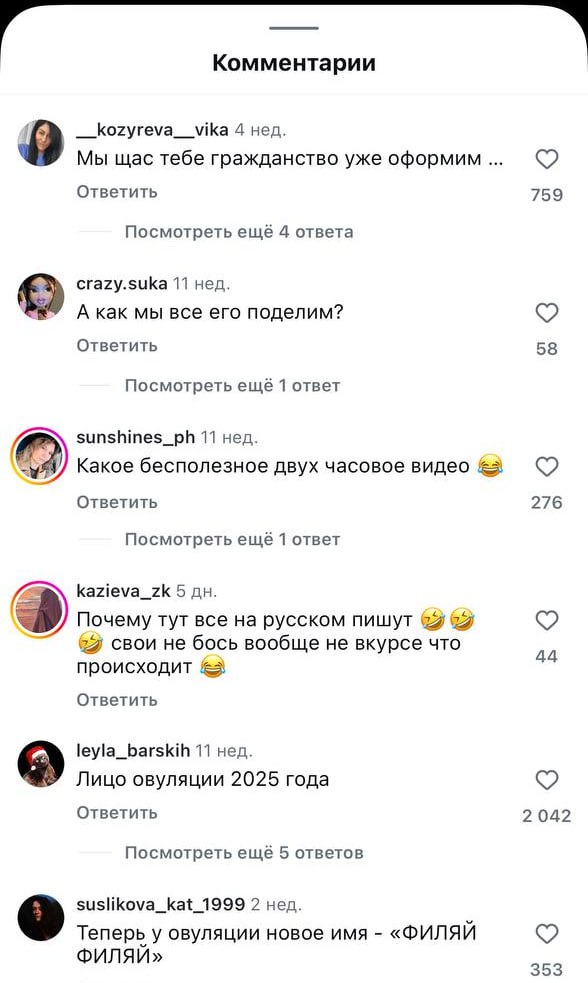Reply to __kozyreva__vika's comment
The height and width of the screenshot is (983, 588).
(x=117, y=192)
